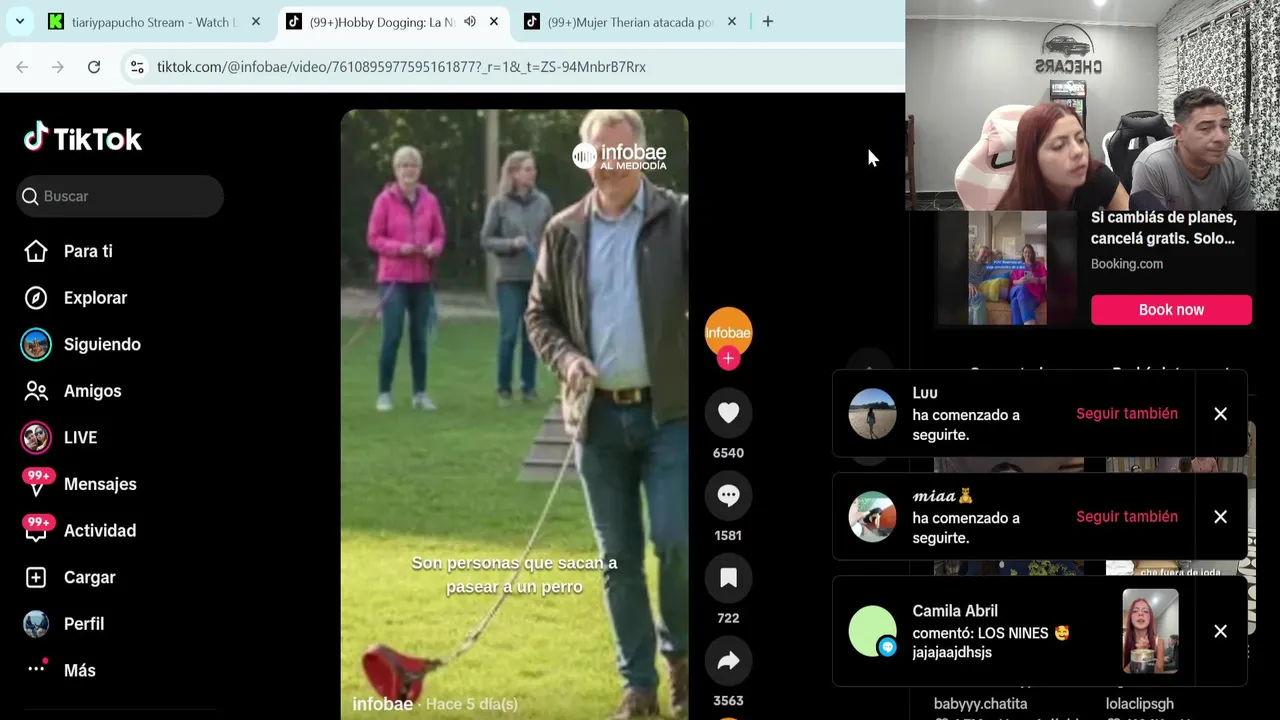Click the babyyy.chatita username
The width and height of the screenshot is (1280, 720).
pyautogui.click(x=980, y=704)
